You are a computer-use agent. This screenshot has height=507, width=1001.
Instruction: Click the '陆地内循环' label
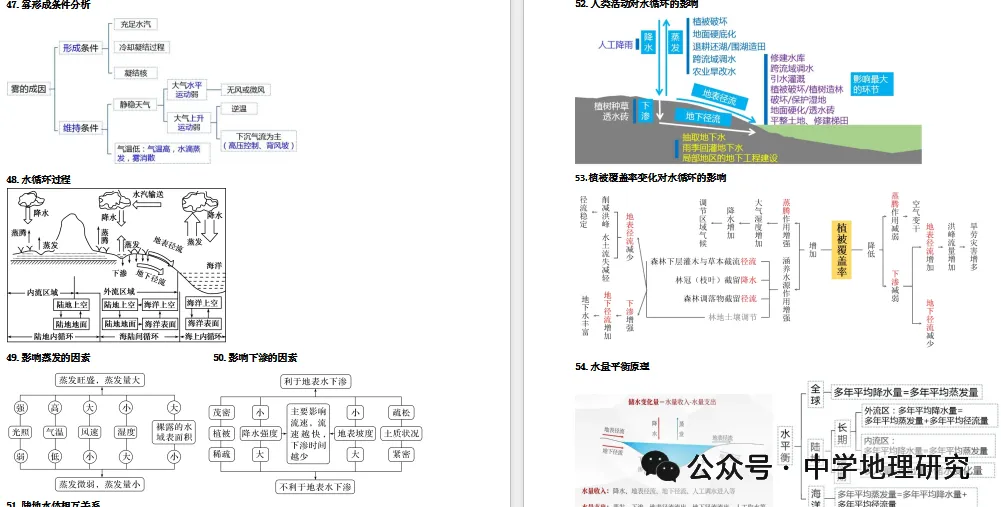tap(54, 336)
